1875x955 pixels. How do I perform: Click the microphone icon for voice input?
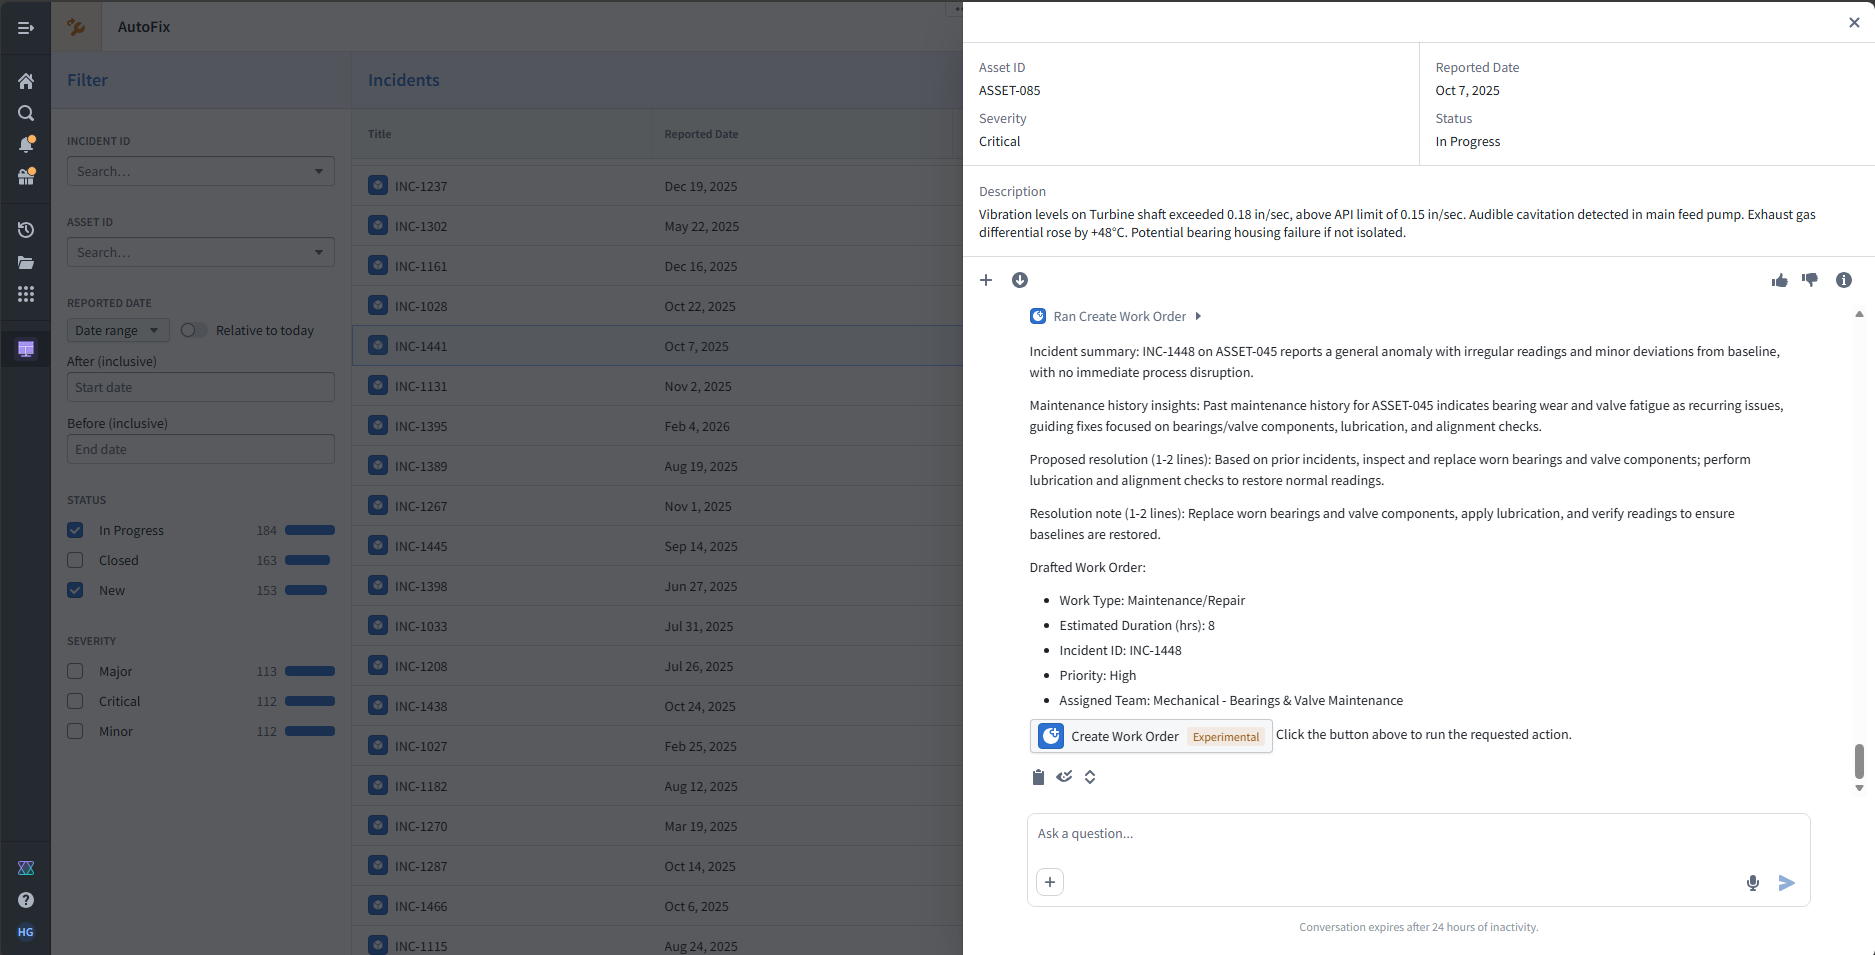point(1753,883)
